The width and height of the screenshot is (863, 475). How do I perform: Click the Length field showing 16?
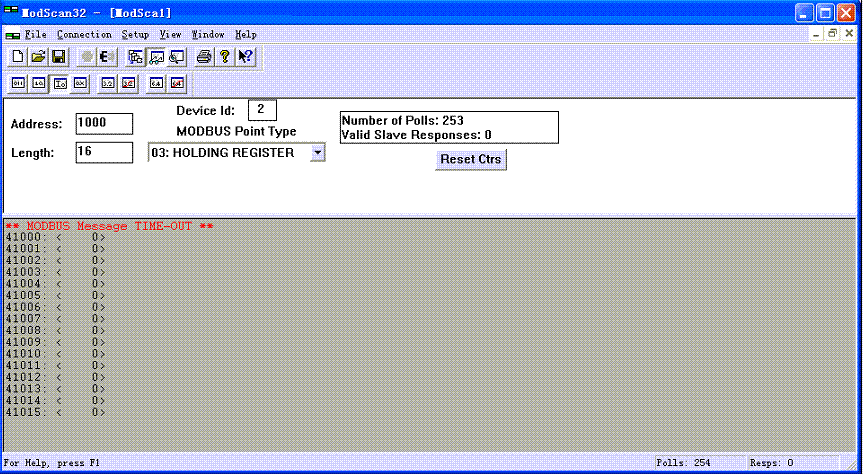[x=104, y=152]
